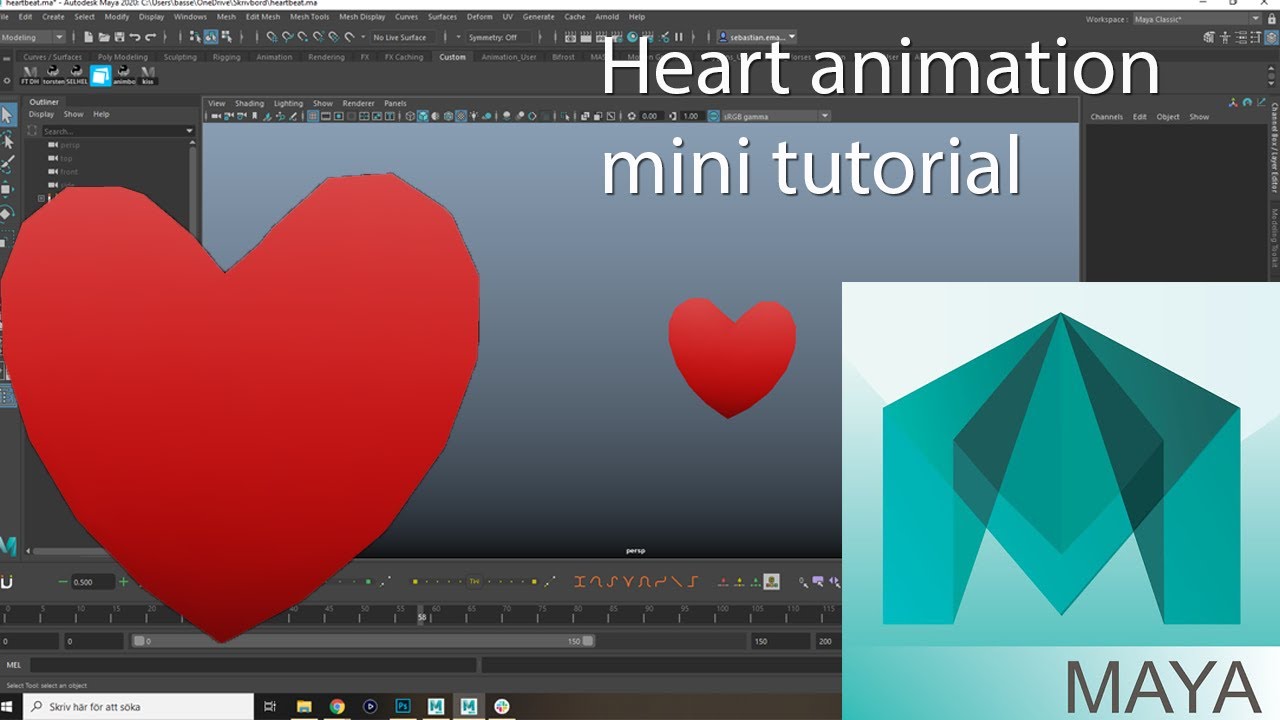1280x720 pixels.
Task: Click Select camera icon in viewport toolbar
Action: pyautogui.click(x=215, y=116)
